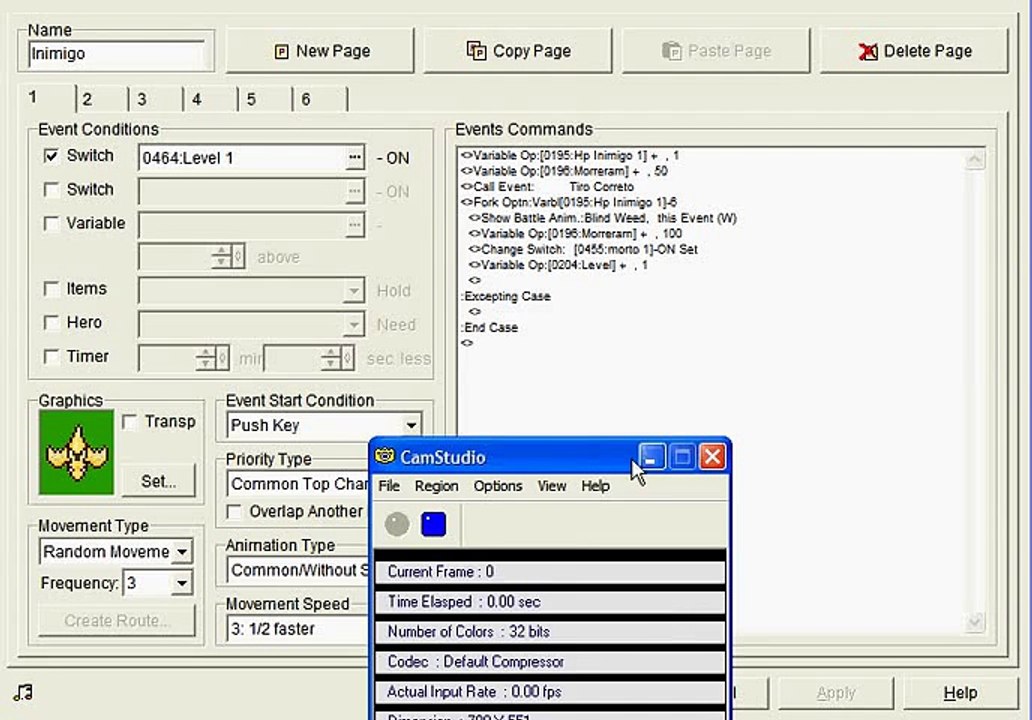Open the Hero condition dropdown
This screenshot has height=720, width=1032.
(354, 324)
